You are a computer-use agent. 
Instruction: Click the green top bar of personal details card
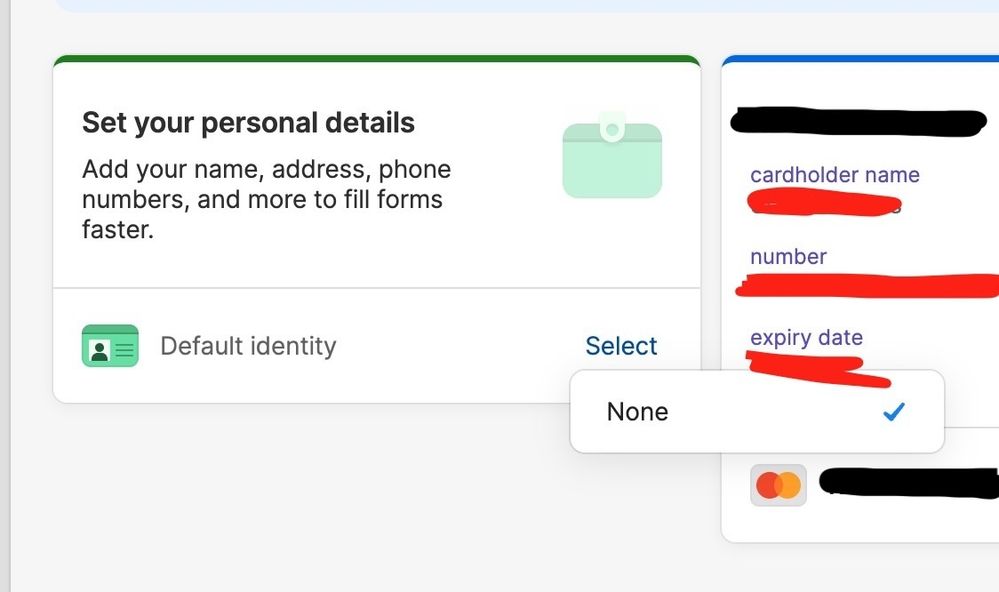click(377, 59)
